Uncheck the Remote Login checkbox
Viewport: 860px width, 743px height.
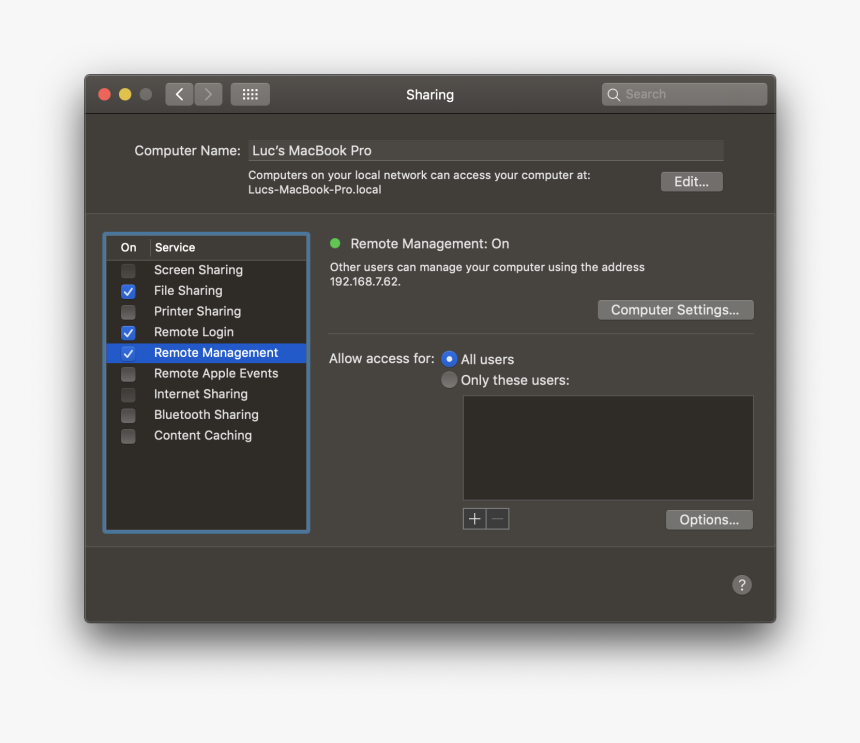pos(128,332)
